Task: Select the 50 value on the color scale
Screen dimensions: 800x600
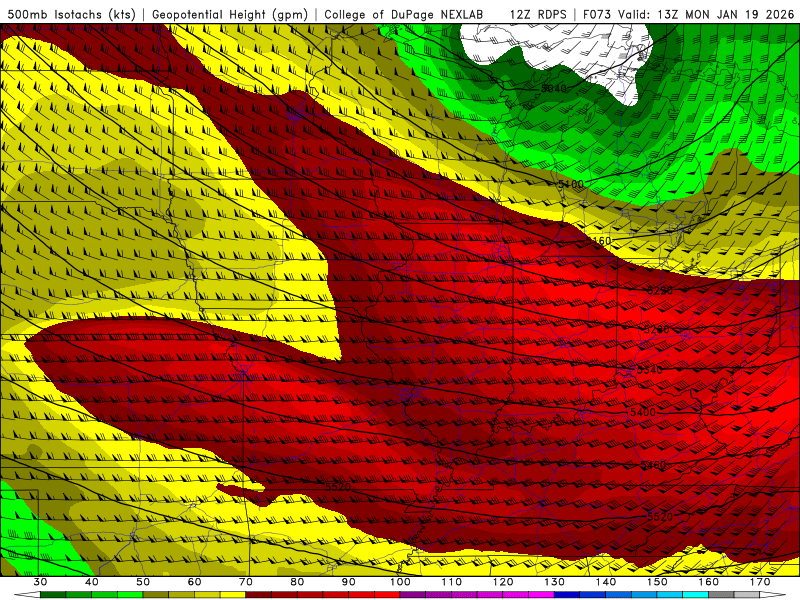Action: pyautogui.click(x=143, y=582)
